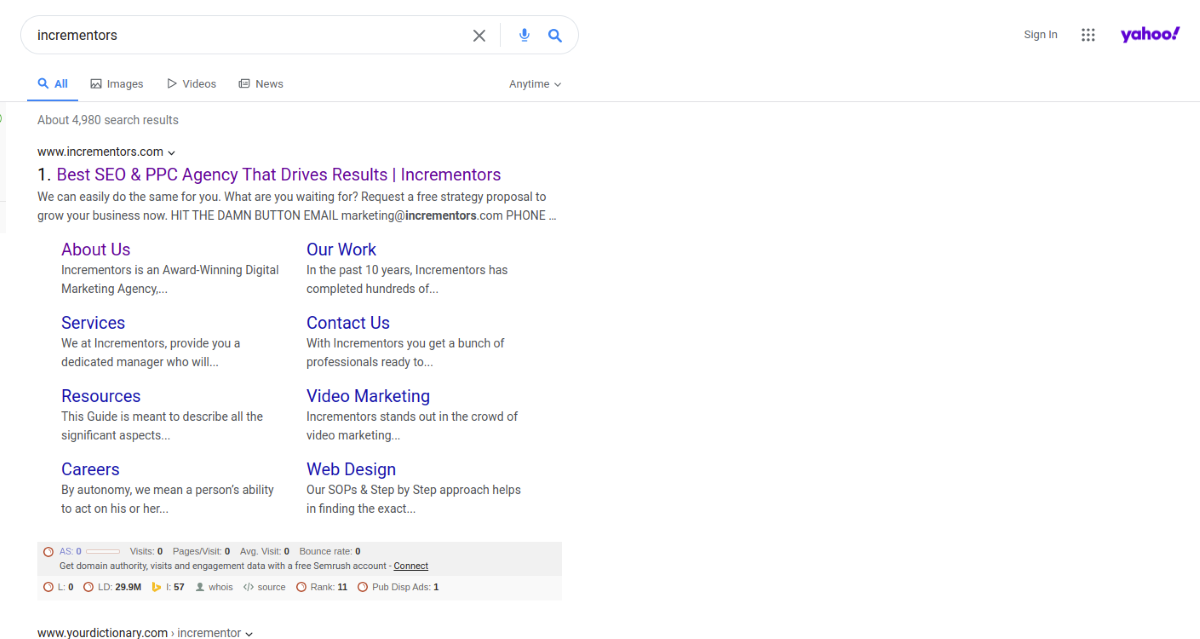Image resolution: width=1200 pixels, height=639 pixels.
Task: Click the Visits: 0 metric
Action: (x=146, y=551)
